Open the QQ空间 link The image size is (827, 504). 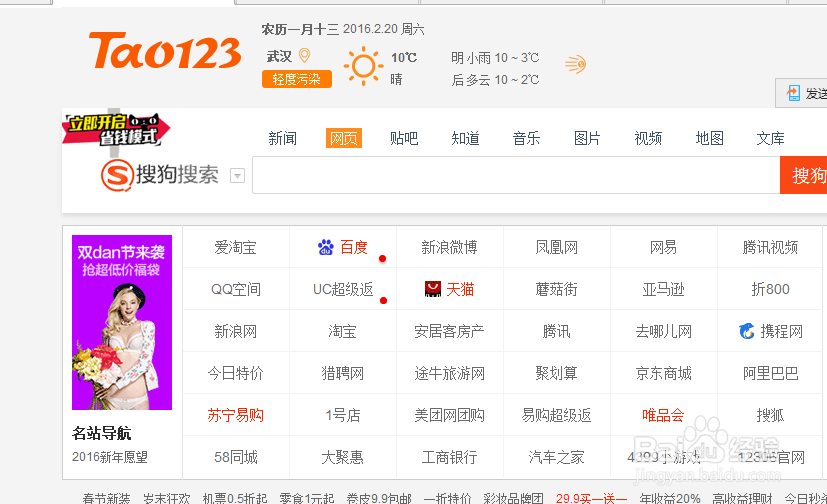click(x=236, y=289)
